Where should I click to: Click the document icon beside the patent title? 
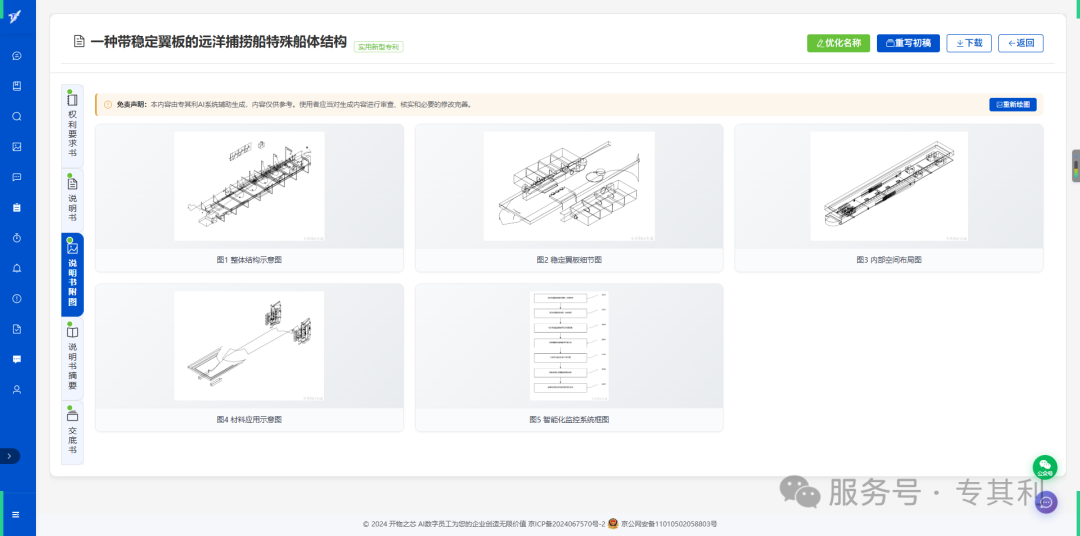[x=79, y=41]
